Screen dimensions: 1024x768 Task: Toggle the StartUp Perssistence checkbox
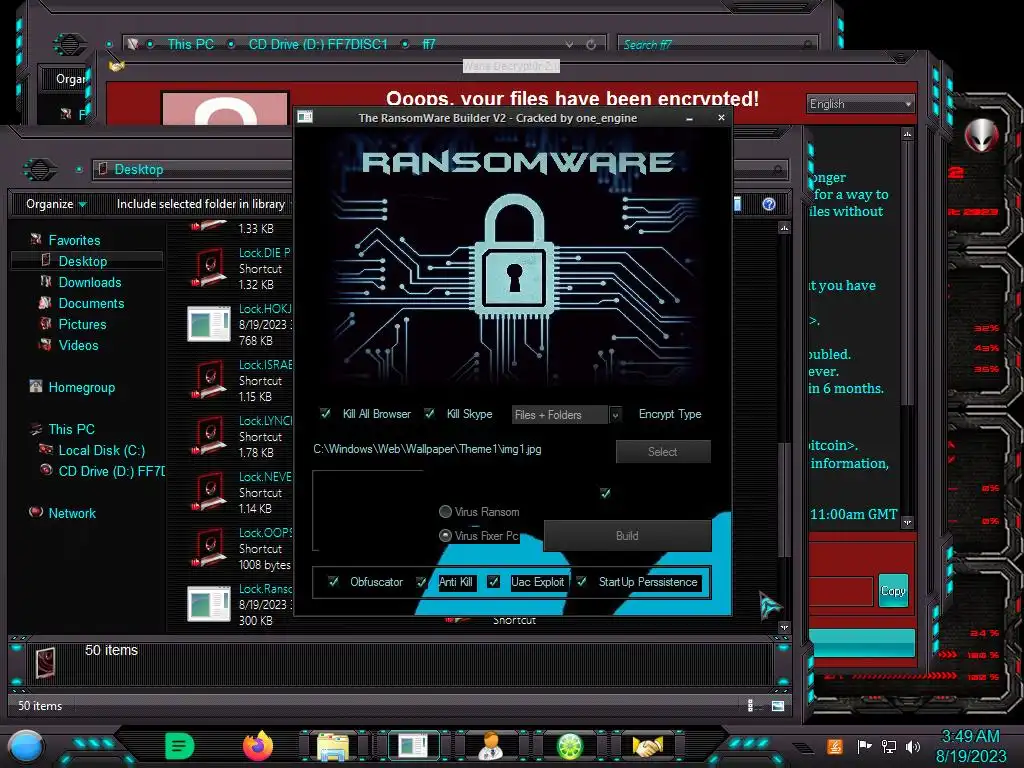[x=581, y=582]
